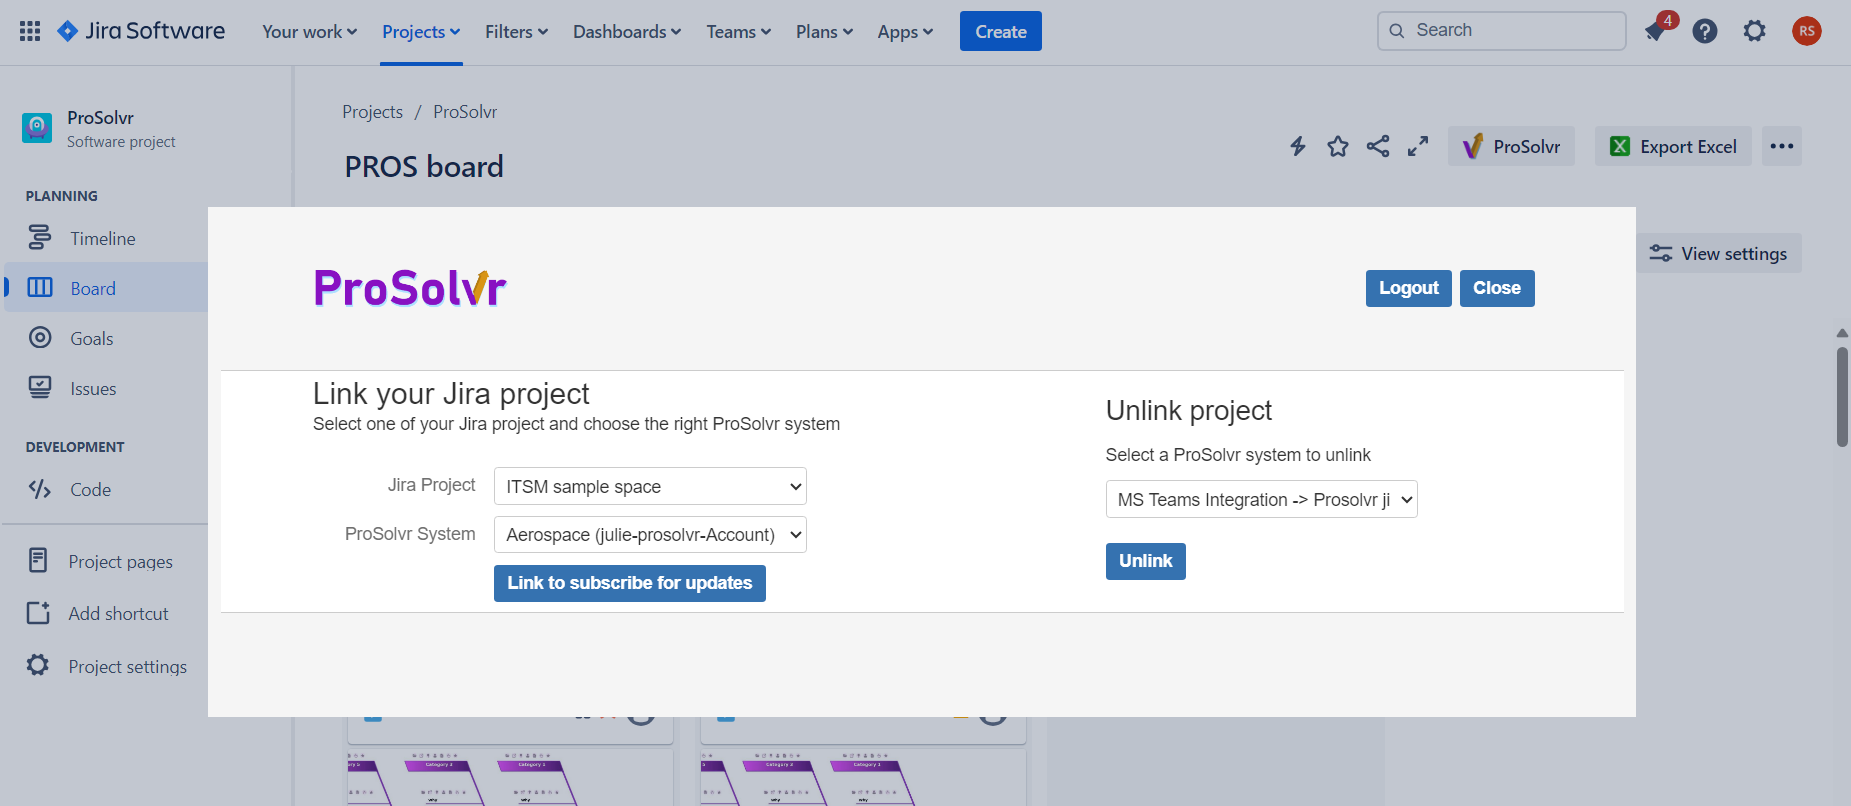Click the Logout button
The width and height of the screenshot is (1851, 806).
coord(1408,288)
